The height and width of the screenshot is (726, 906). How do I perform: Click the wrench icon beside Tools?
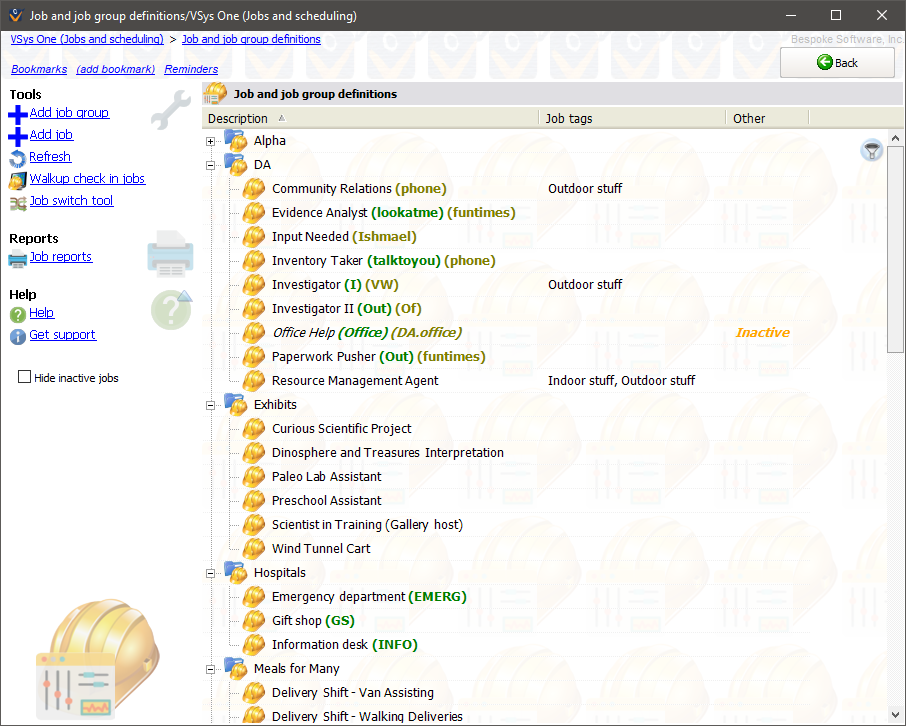click(170, 110)
